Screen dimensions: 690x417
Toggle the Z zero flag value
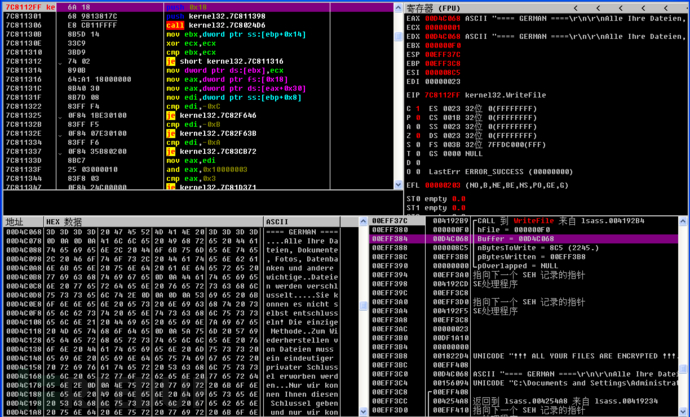point(418,135)
